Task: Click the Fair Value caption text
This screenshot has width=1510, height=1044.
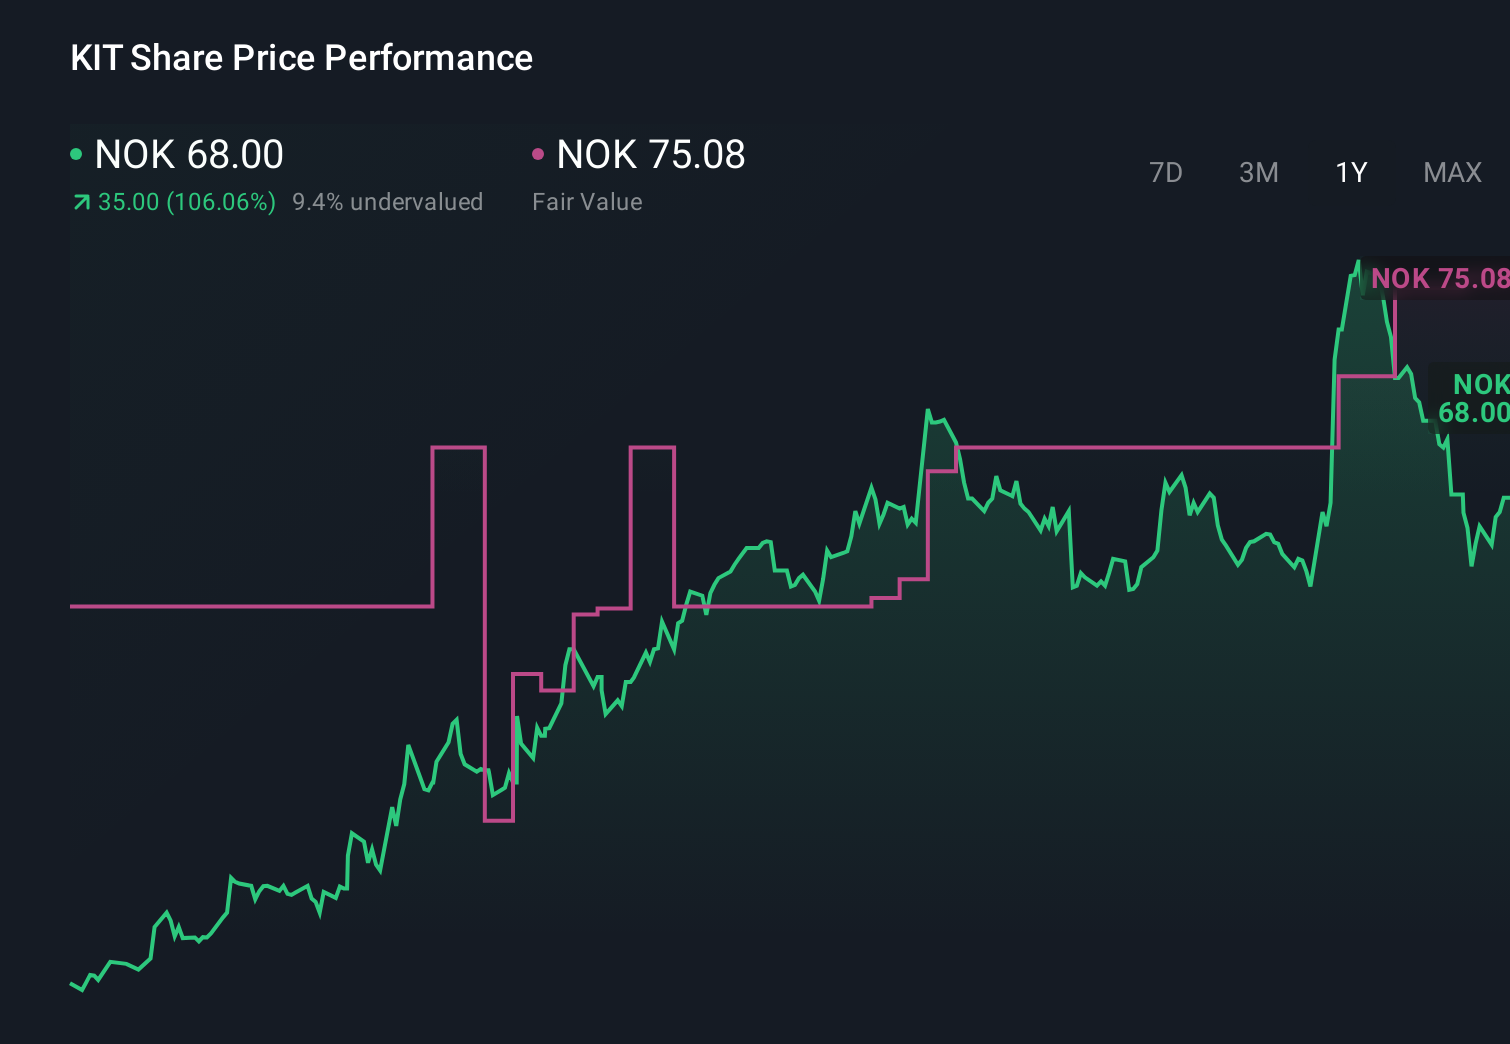Action: tap(588, 201)
